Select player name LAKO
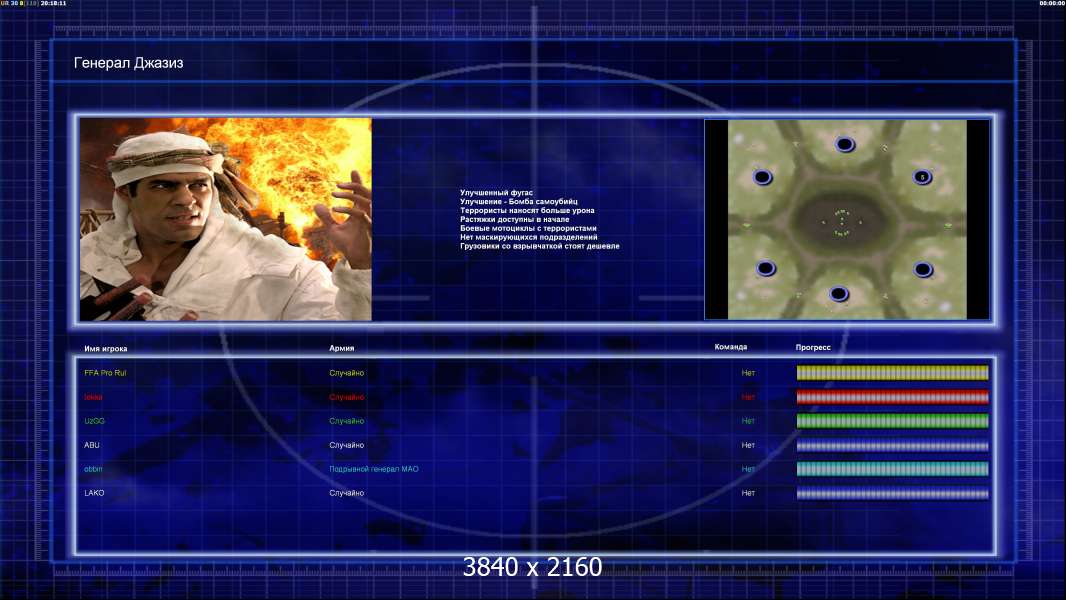The image size is (1066, 600). [94, 493]
